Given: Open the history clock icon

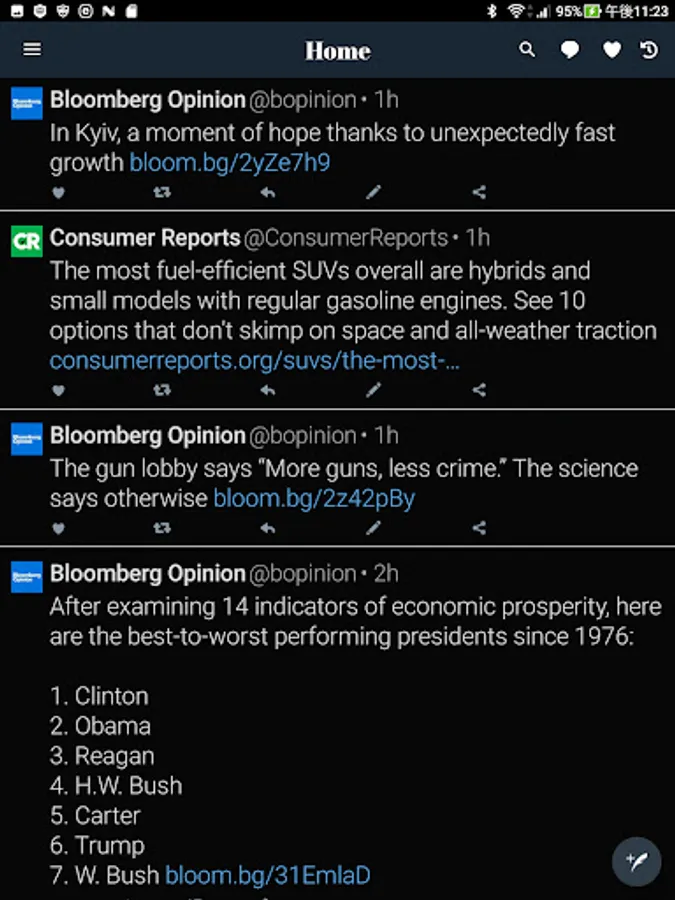Looking at the screenshot, I should tap(650, 50).
